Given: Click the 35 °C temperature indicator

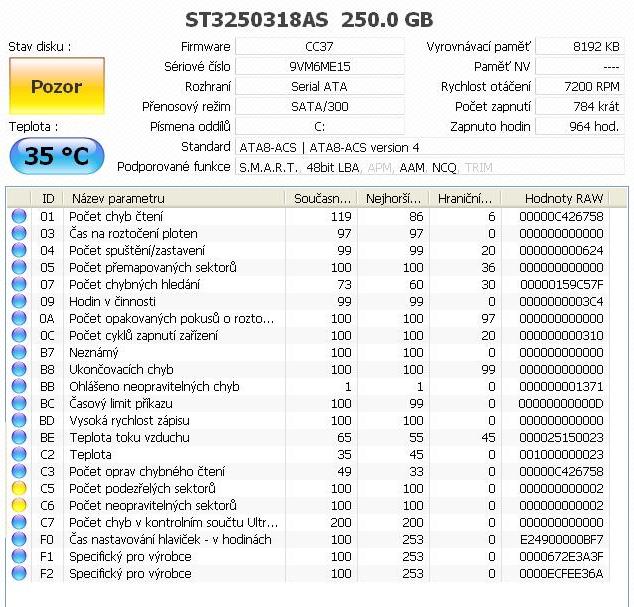Looking at the screenshot, I should click(56, 156).
